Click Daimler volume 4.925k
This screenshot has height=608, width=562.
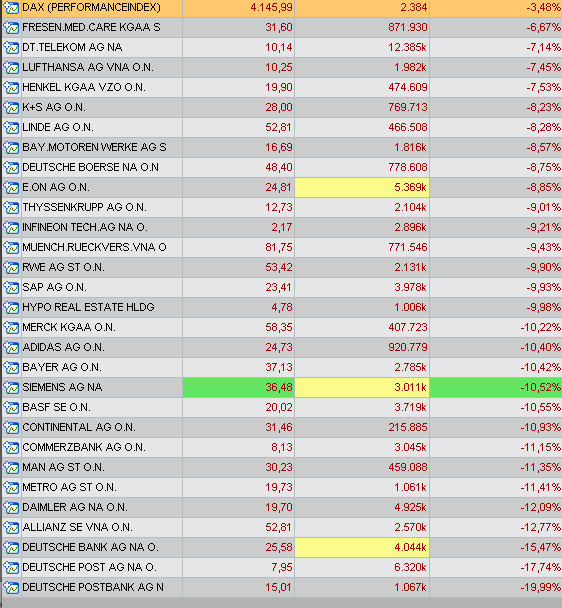[410, 507]
